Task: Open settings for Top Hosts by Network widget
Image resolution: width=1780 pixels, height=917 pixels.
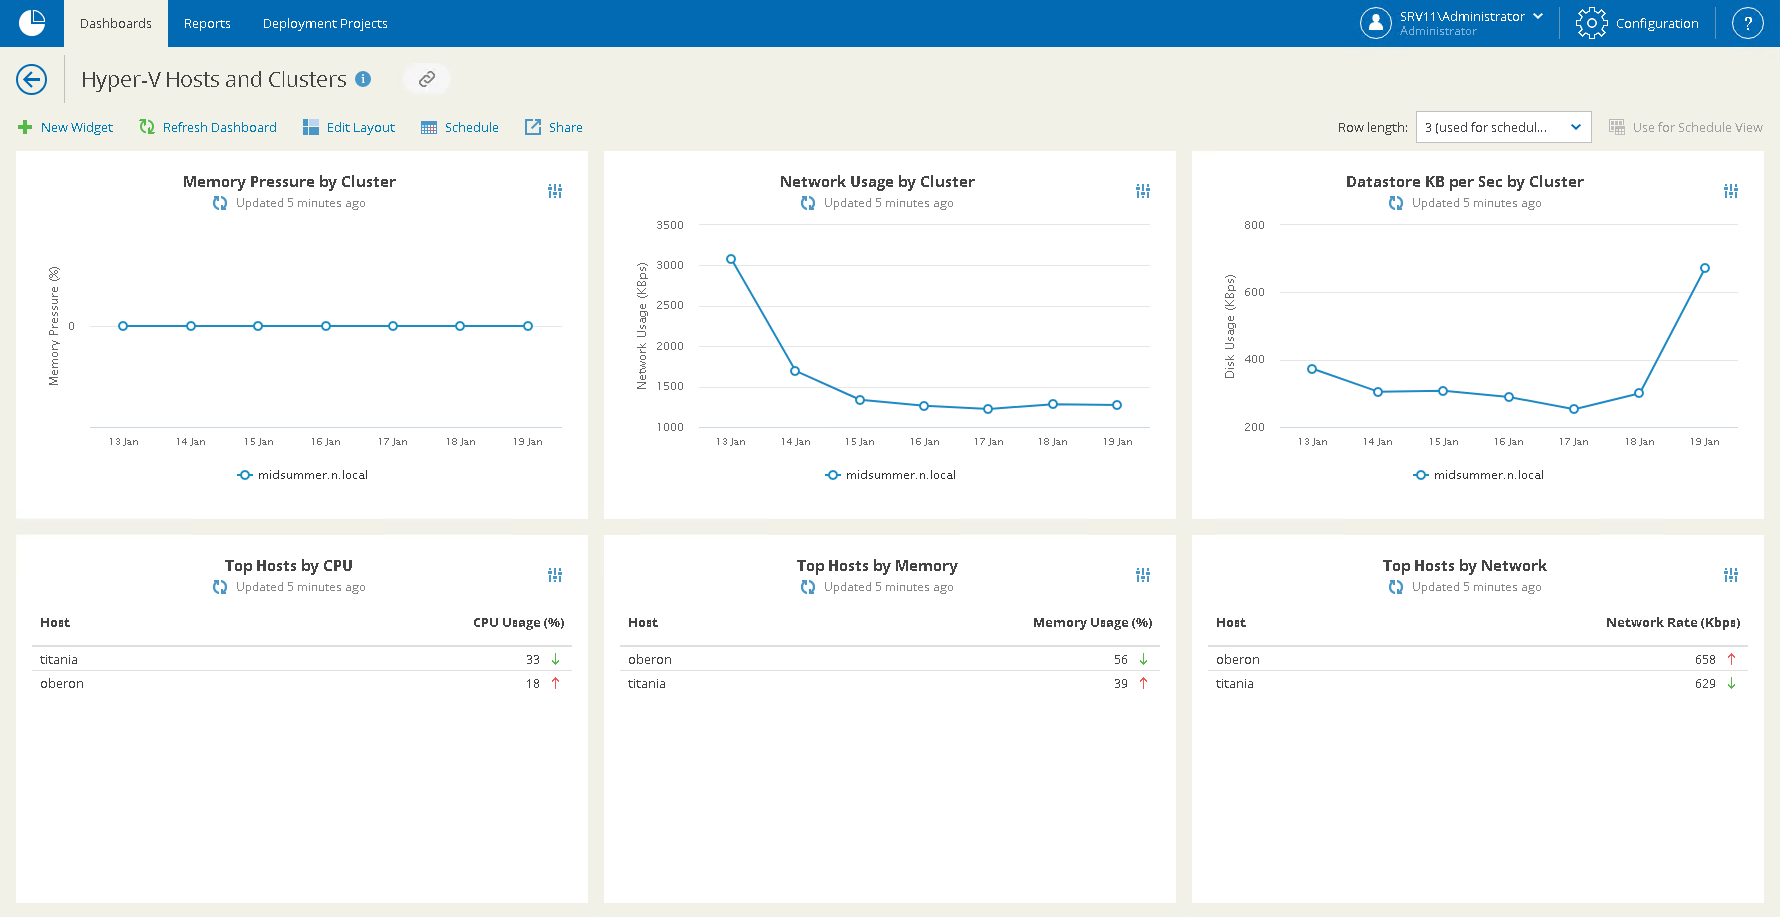Action: point(1731,575)
